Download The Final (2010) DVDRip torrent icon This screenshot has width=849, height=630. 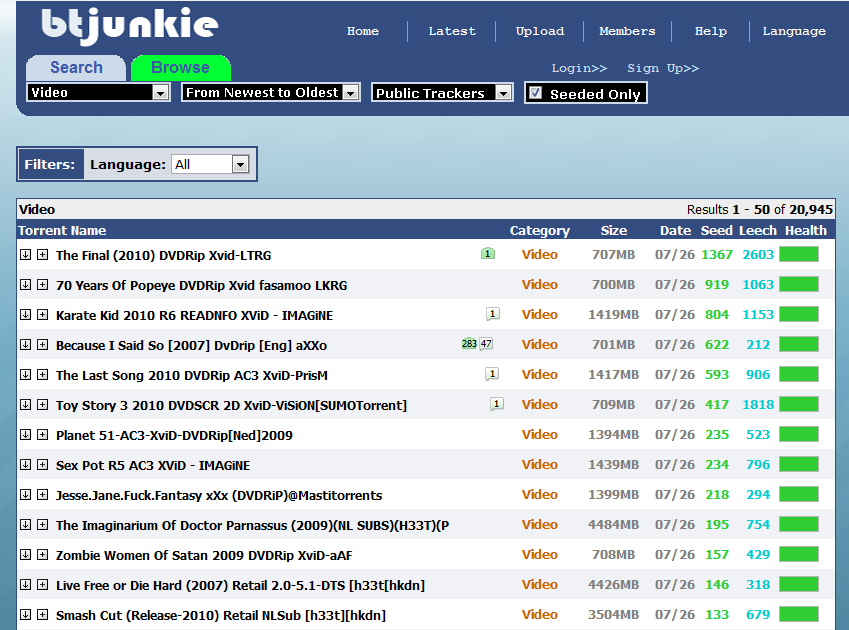coord(25,254)
